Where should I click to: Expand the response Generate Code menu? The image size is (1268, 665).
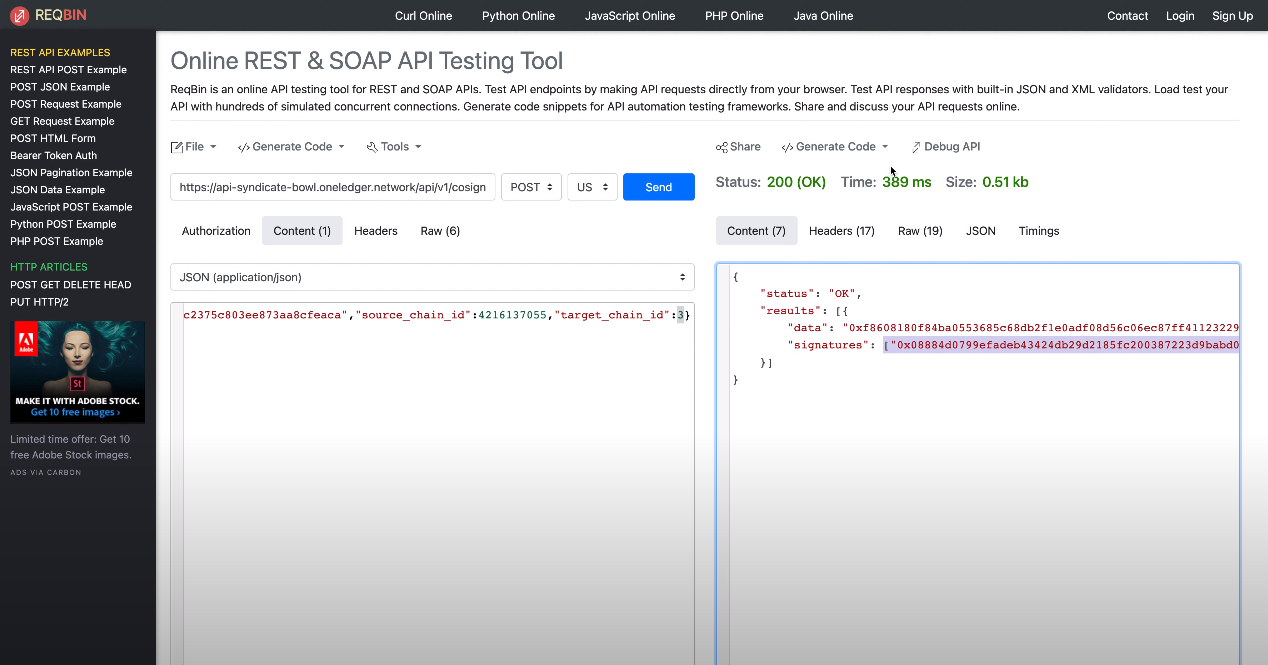point(835,147)
